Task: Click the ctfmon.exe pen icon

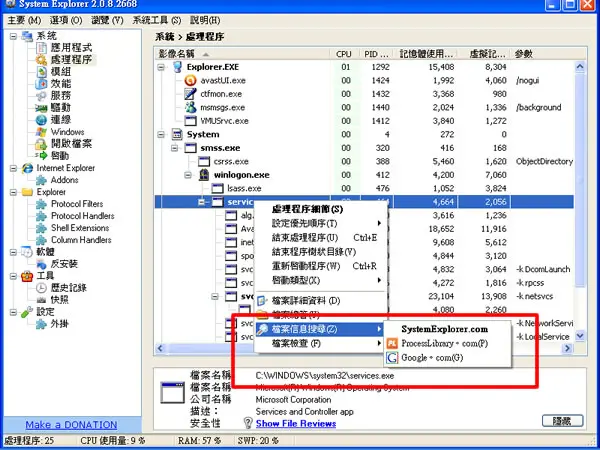Action: 190,94
